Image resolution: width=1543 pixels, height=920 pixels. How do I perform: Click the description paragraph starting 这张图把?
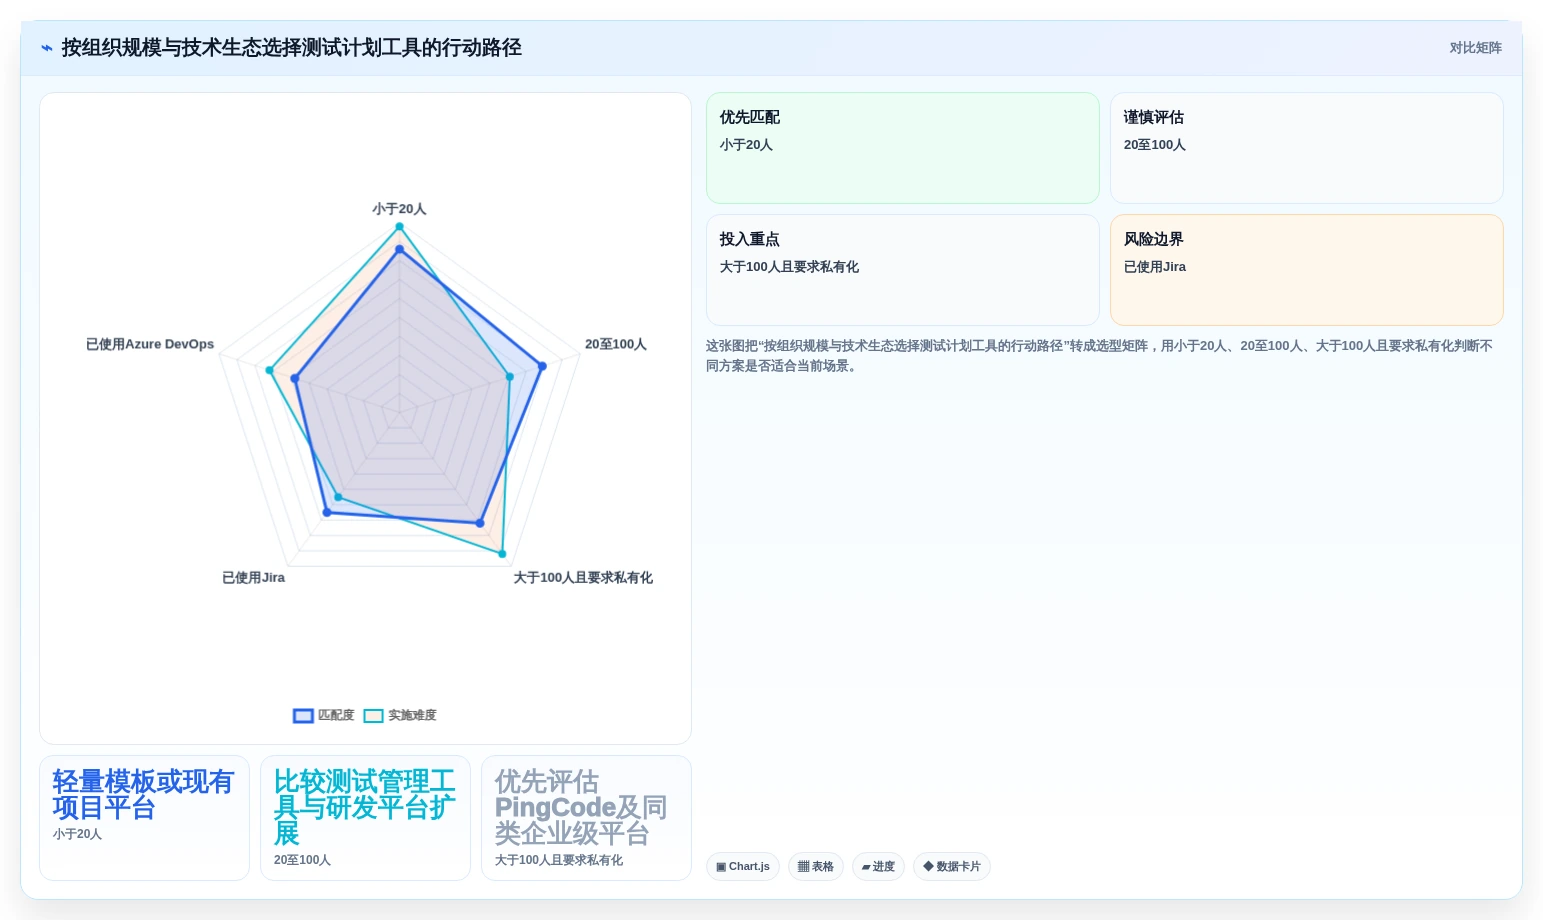tap(1100, 356)
